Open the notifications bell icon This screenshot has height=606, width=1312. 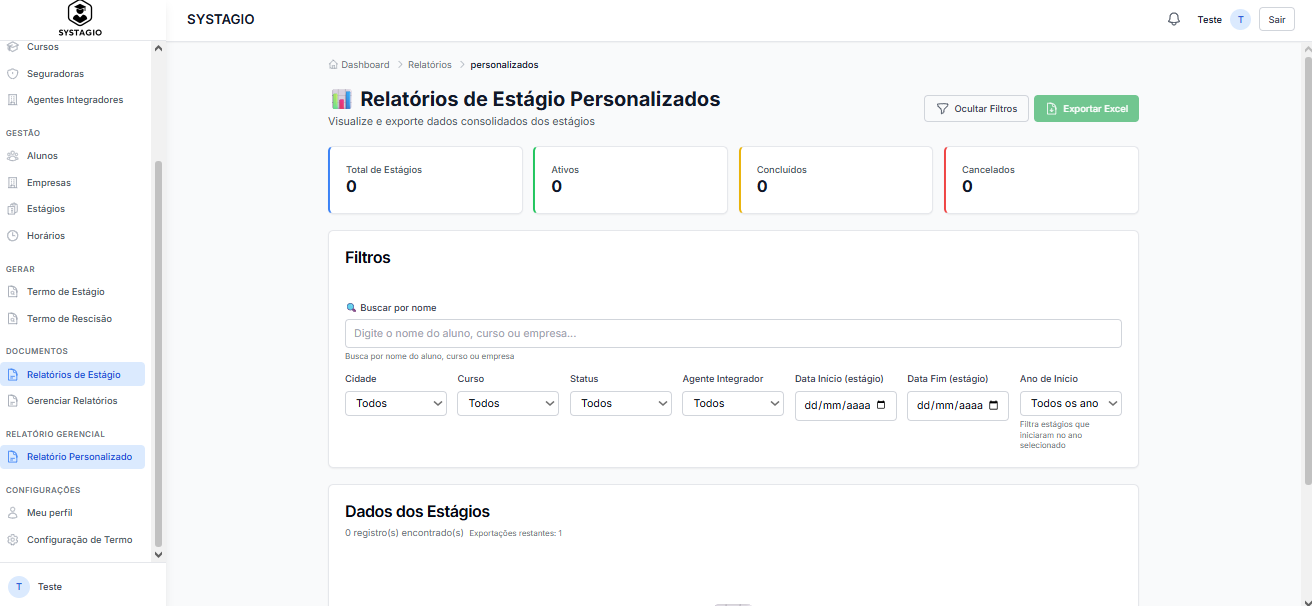coord(1174,19)
